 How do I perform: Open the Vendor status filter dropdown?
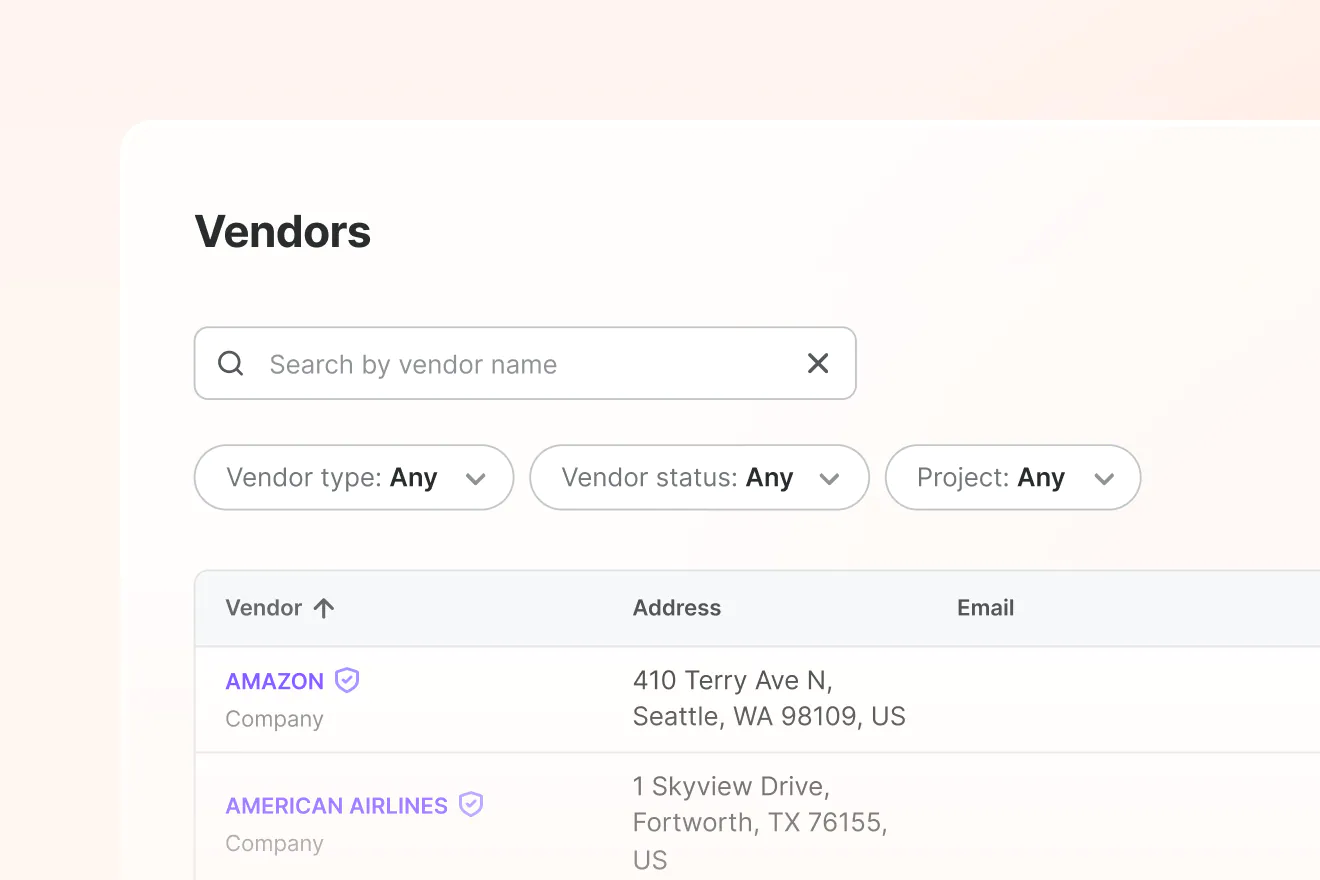[x=699, y=478]
